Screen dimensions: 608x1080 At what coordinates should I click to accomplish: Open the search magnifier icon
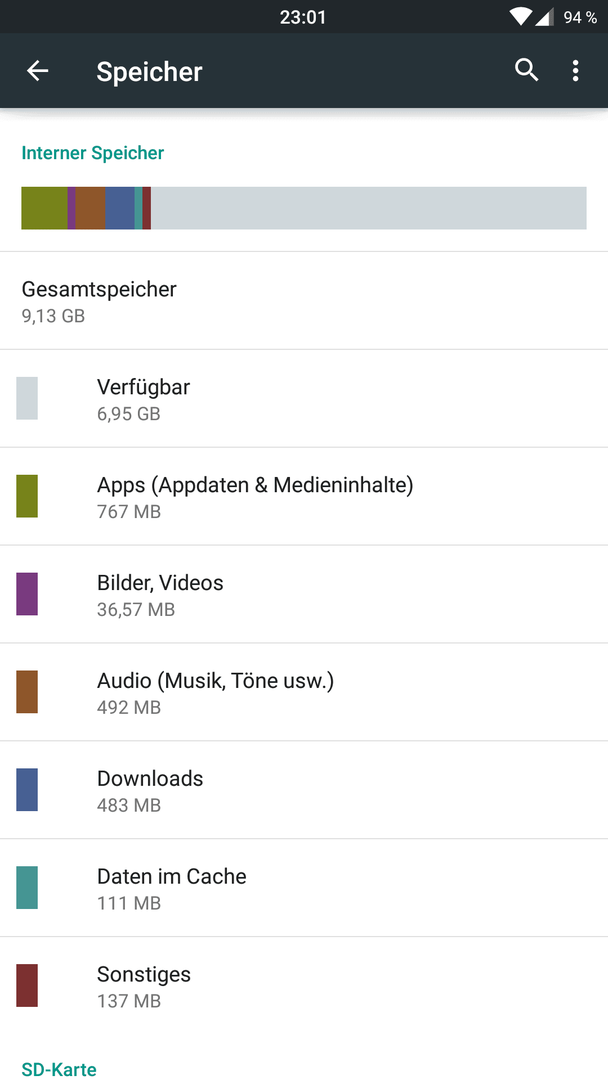pyautogui.click(x=526, y=70)
